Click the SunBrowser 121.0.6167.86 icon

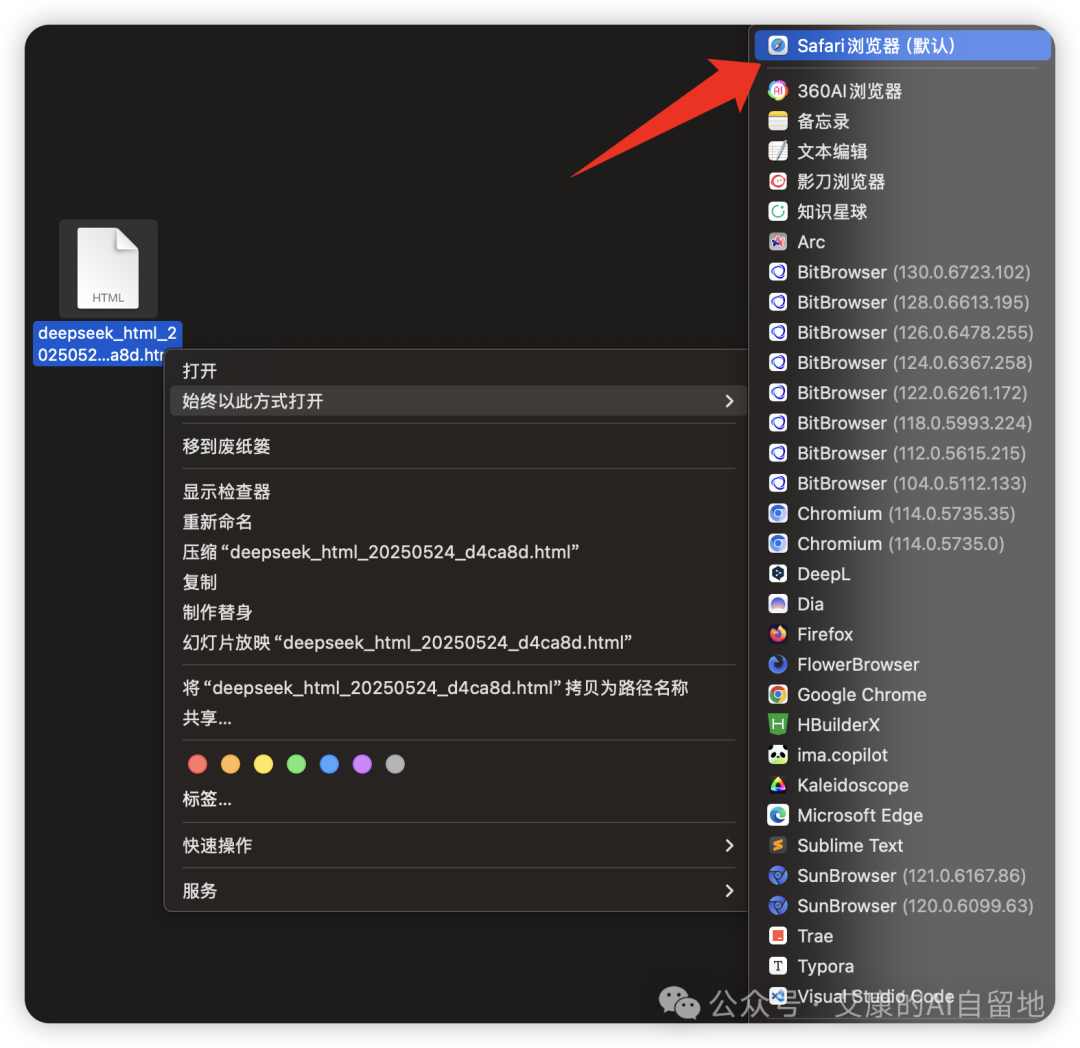pos(778,875)
